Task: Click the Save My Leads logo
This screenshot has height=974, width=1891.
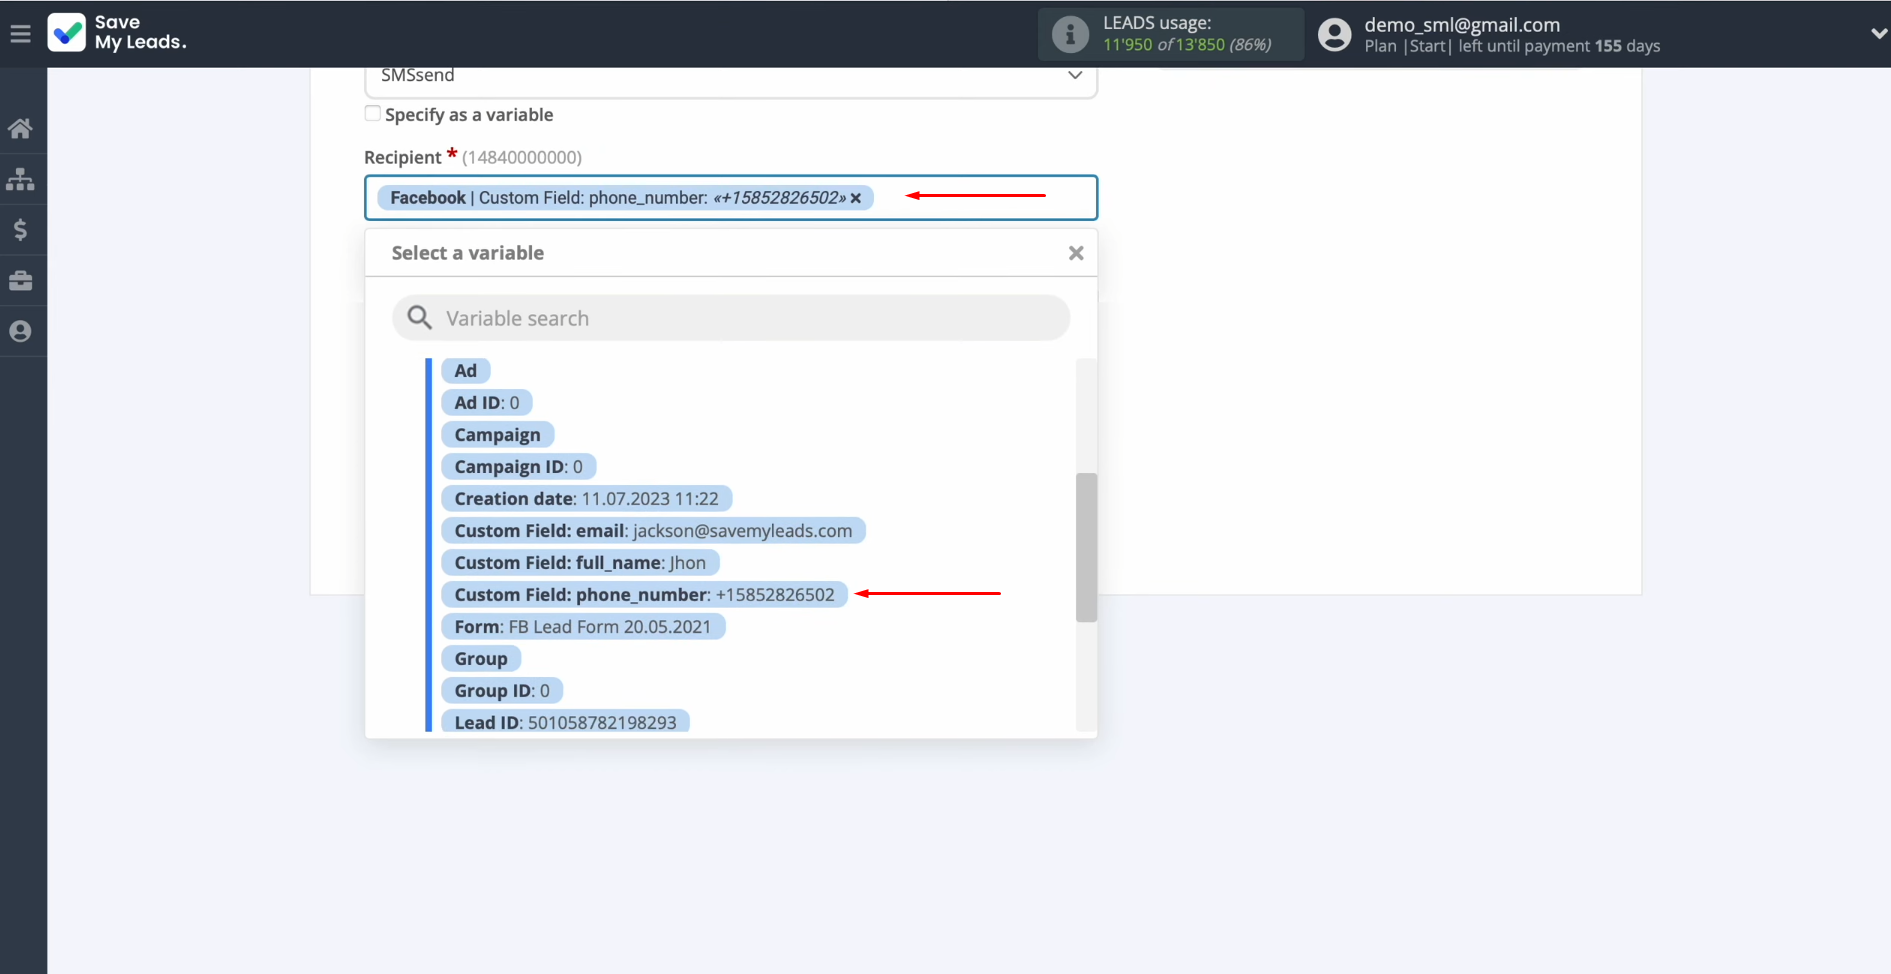Action: coord(116,33)
